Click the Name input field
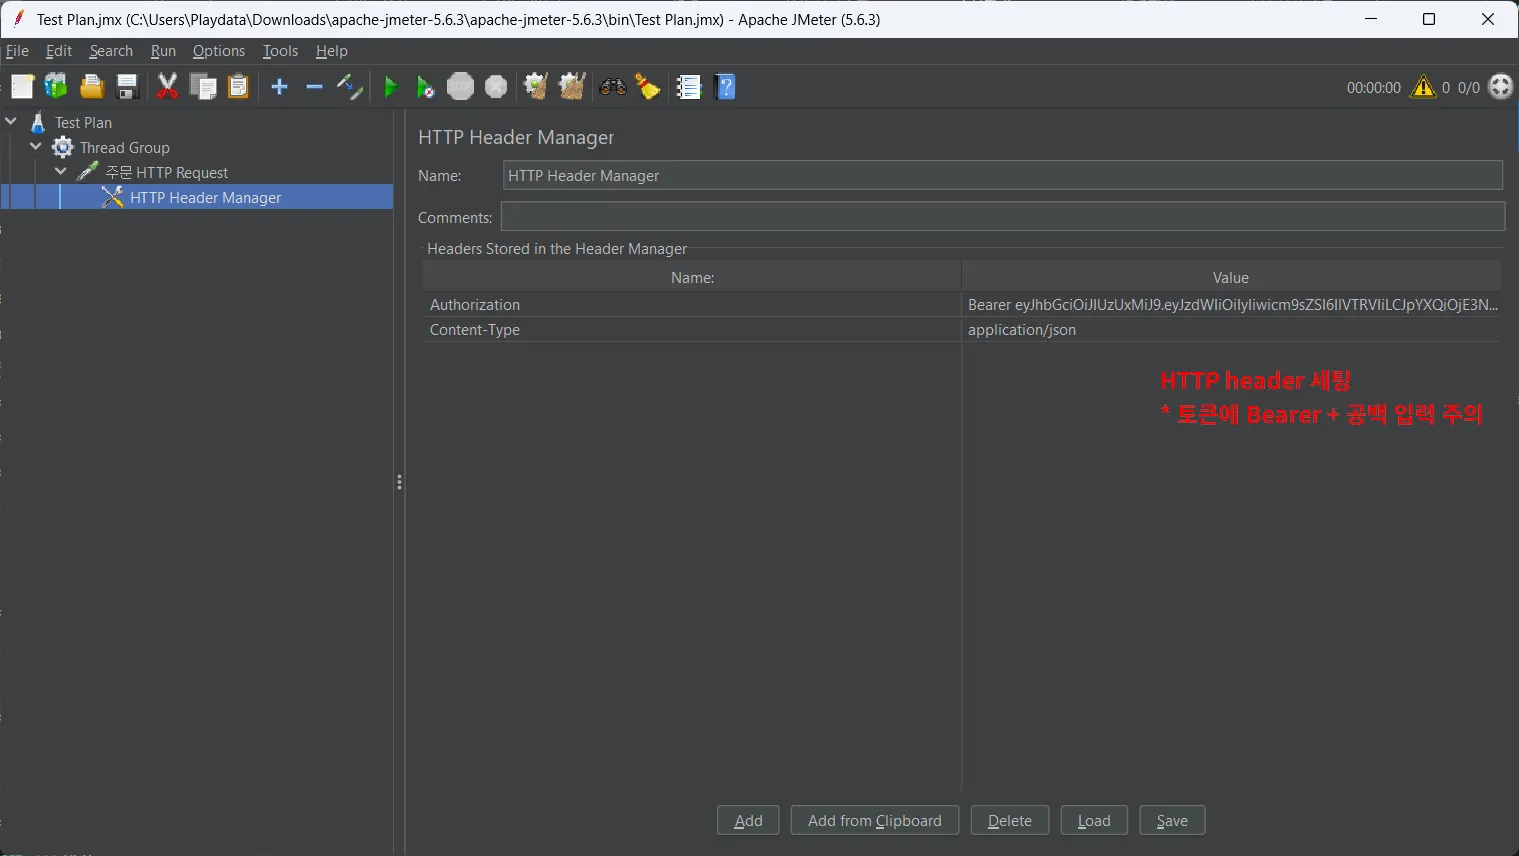Screen dimensions: 1519x856 (1003, 175)
